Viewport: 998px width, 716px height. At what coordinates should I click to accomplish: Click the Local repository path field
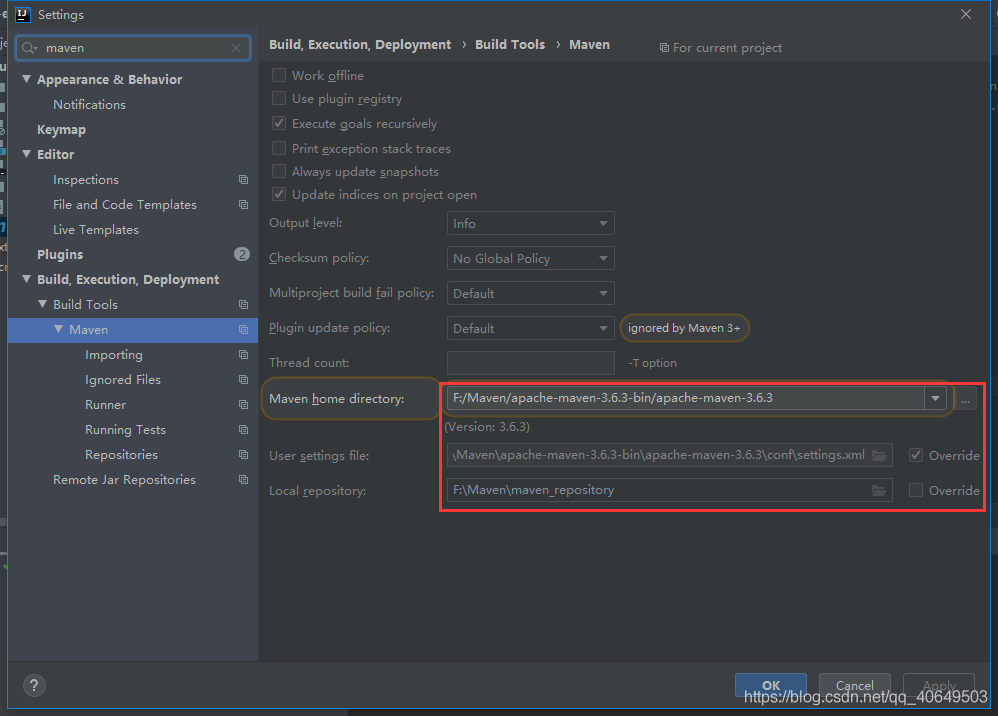pos(670,490)
